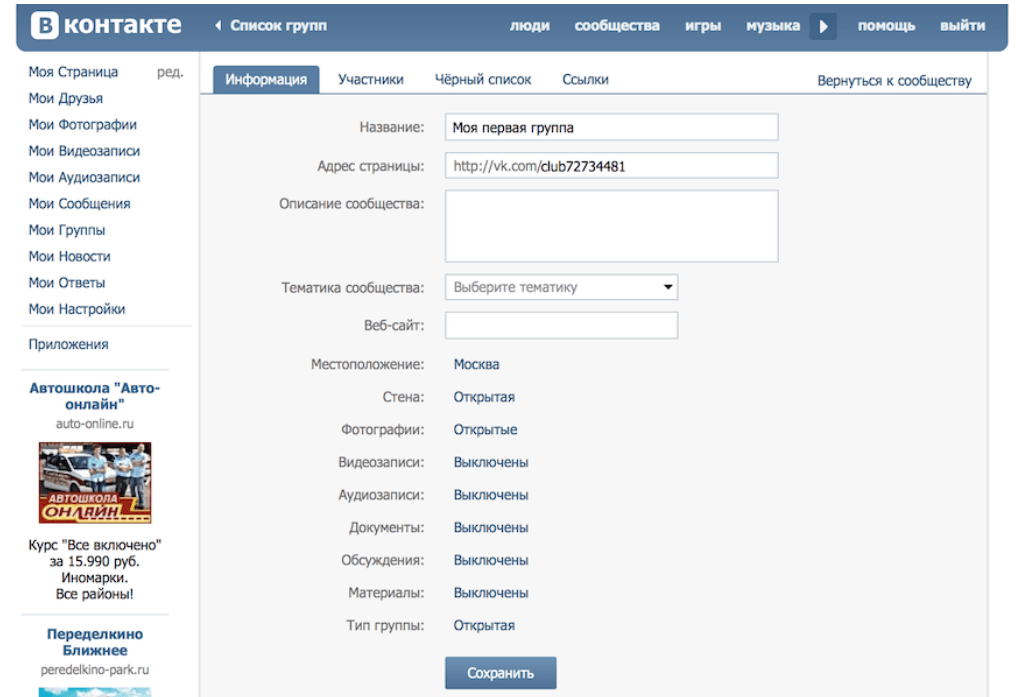This screenshot has width=1017, height=697.
Task: Open Мои Группы
Action: (67, 230)
